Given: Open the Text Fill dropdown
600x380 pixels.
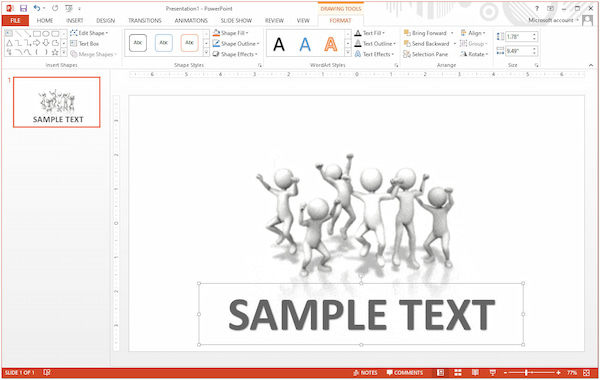Looking at the screenshot, I should (x=370, y=33).
